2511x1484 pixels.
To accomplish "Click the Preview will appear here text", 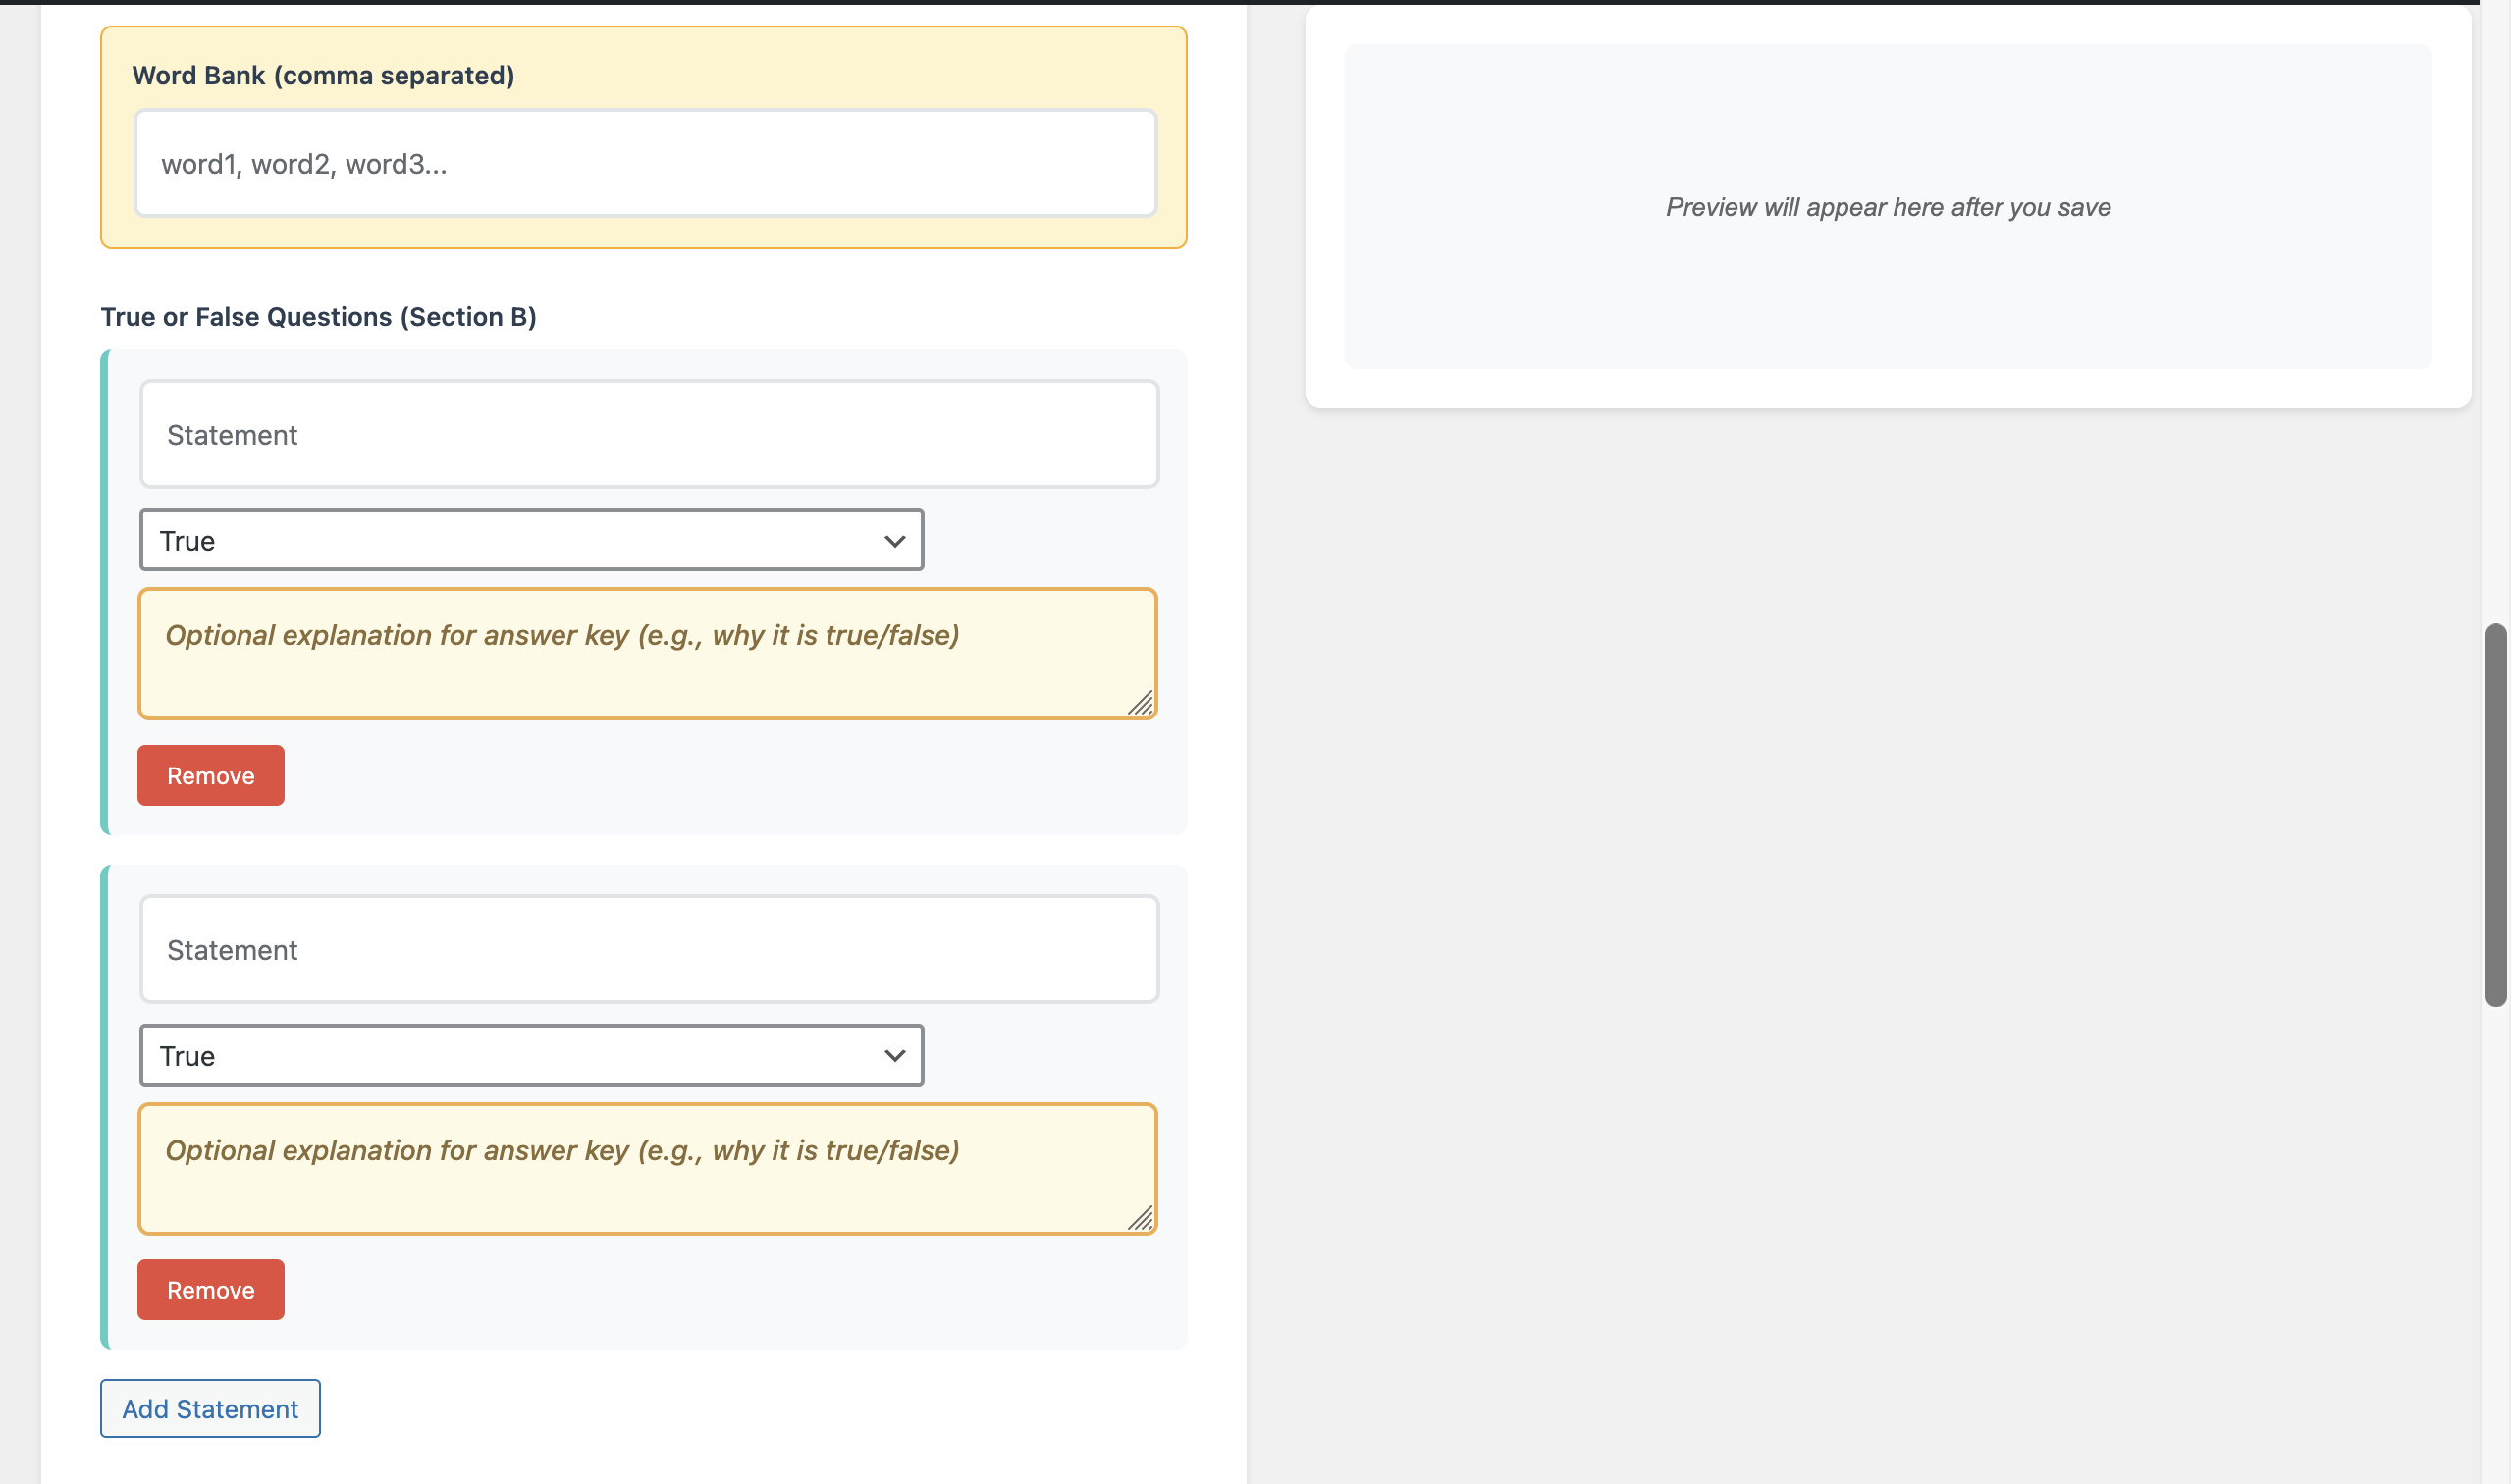I will tap(1886, 207).
